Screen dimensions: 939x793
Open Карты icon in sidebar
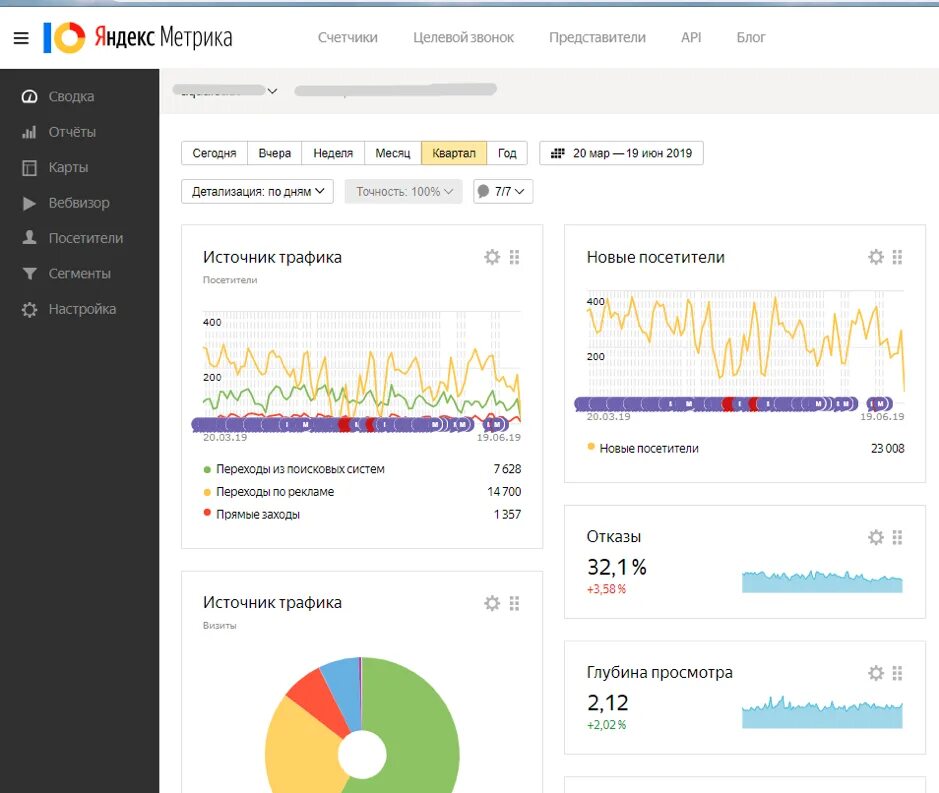[29, 168]
